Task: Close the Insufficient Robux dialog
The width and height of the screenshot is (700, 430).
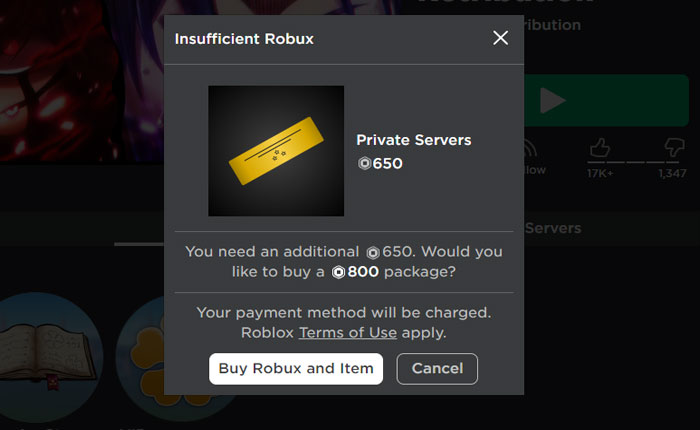Action: tap(501, 38)
